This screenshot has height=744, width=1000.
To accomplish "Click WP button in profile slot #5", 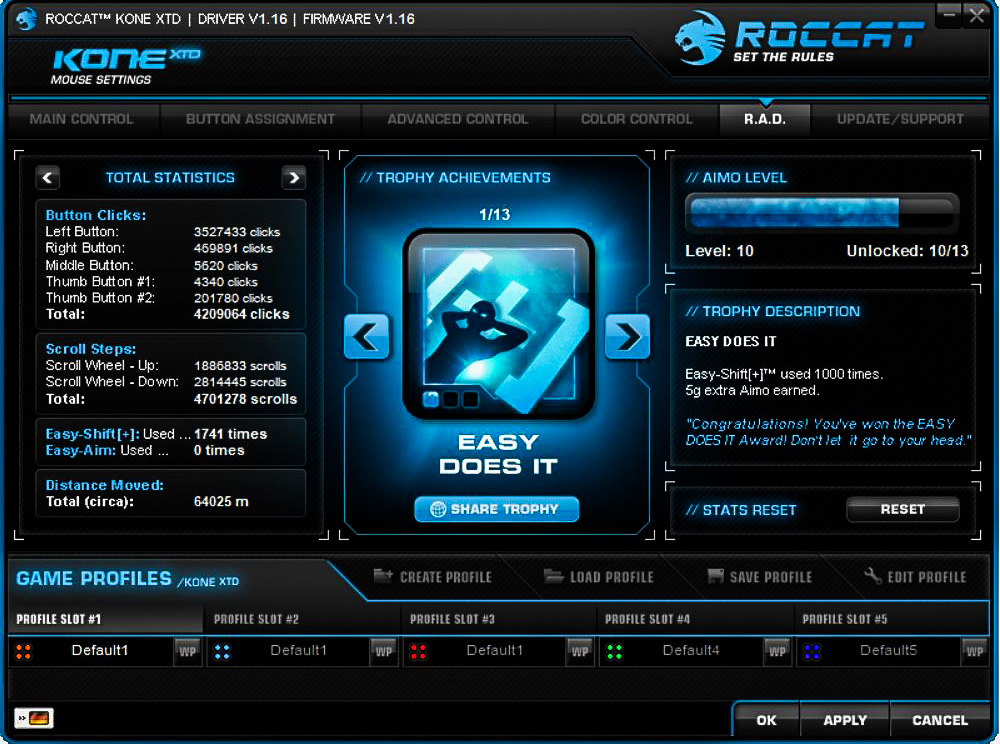I will pyautogui.click(x=974, y=652).
